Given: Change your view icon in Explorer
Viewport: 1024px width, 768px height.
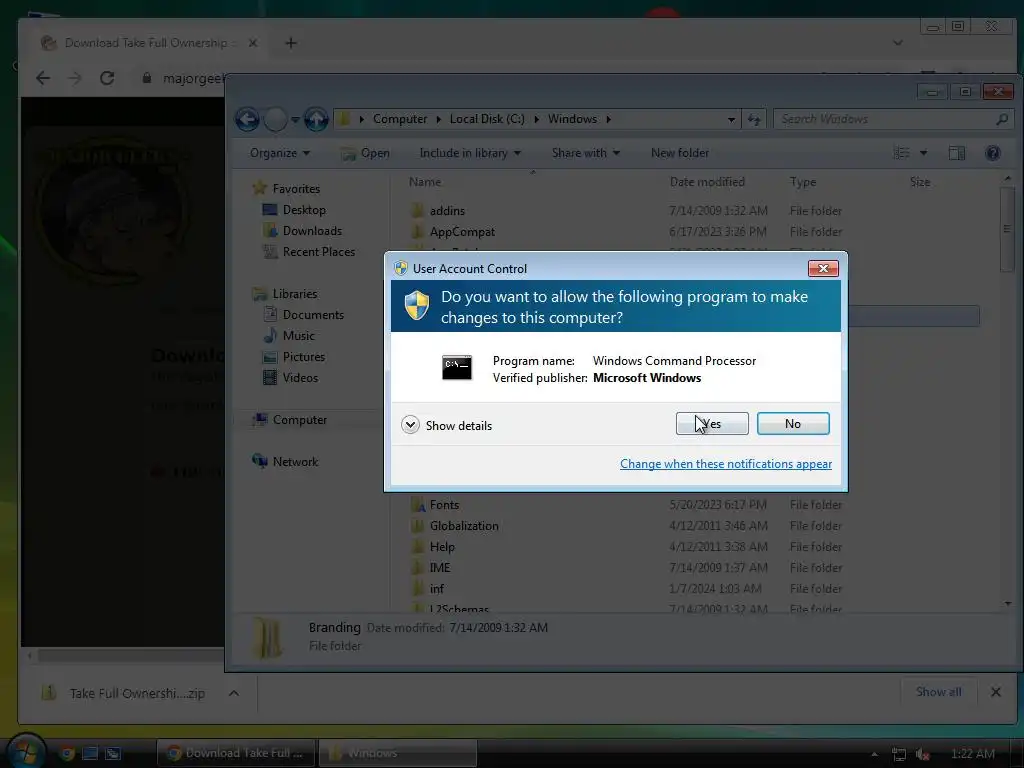Looking at the screenshot, I should (902, 153).
